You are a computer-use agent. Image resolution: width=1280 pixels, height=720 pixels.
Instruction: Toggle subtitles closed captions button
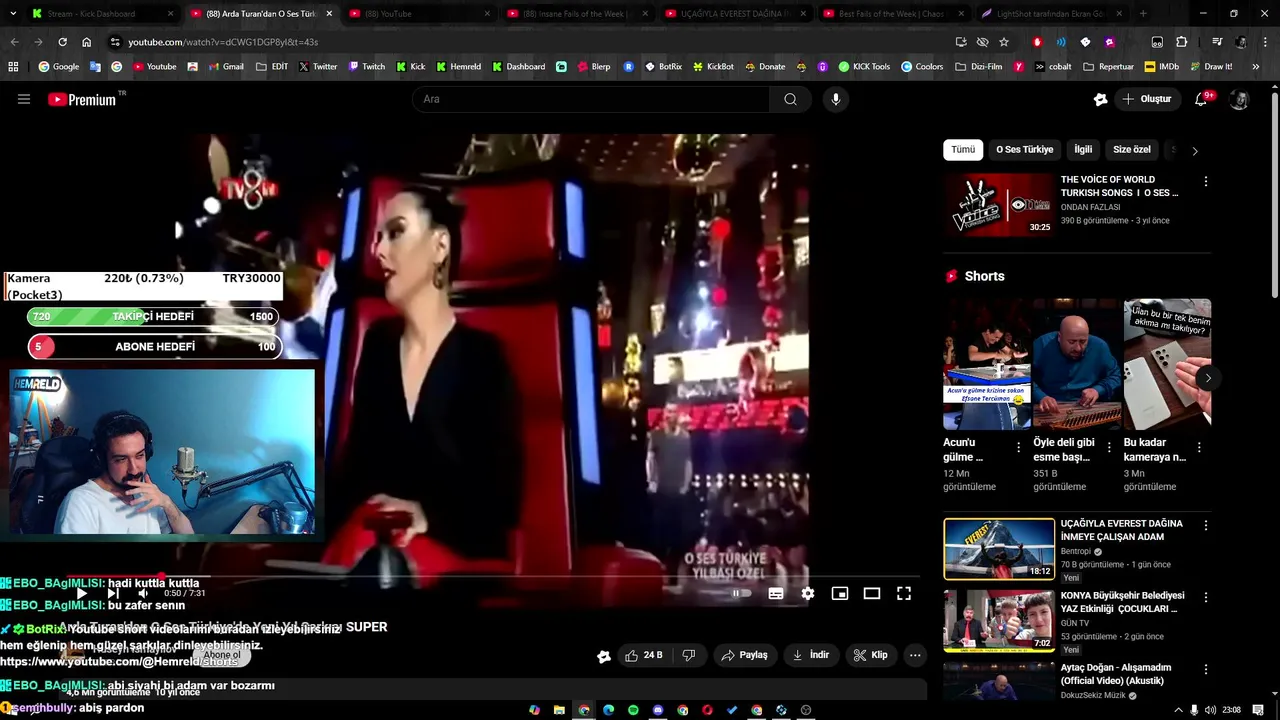click(775, 593)
